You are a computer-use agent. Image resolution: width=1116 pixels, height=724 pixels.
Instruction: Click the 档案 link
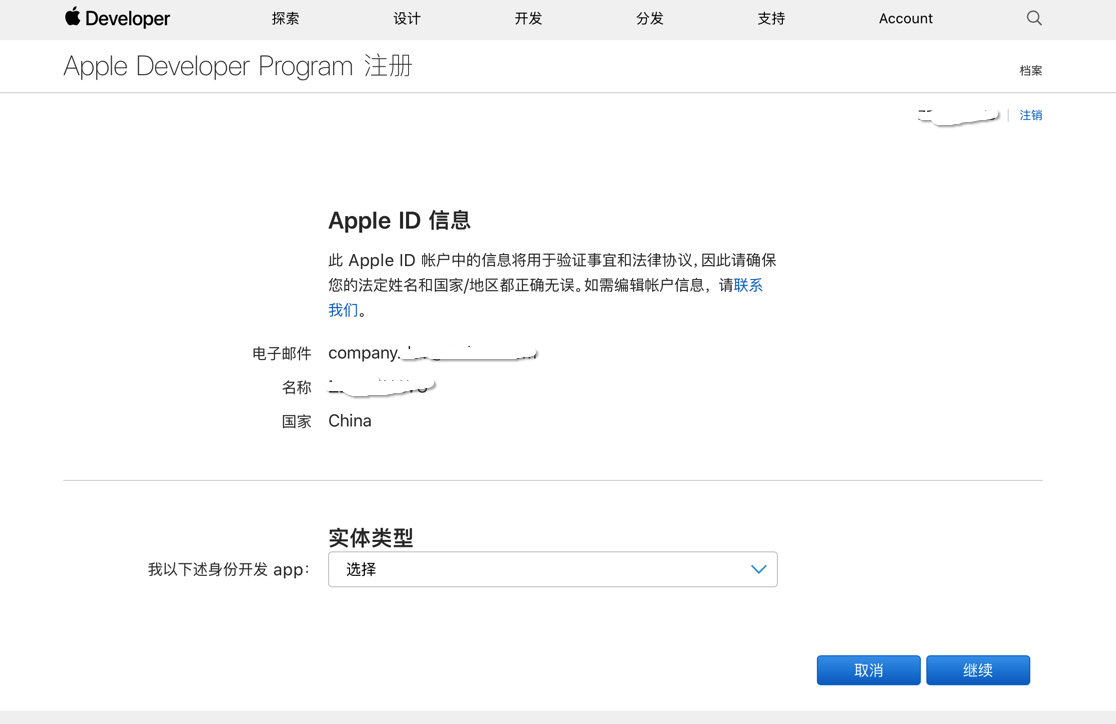1031,70
